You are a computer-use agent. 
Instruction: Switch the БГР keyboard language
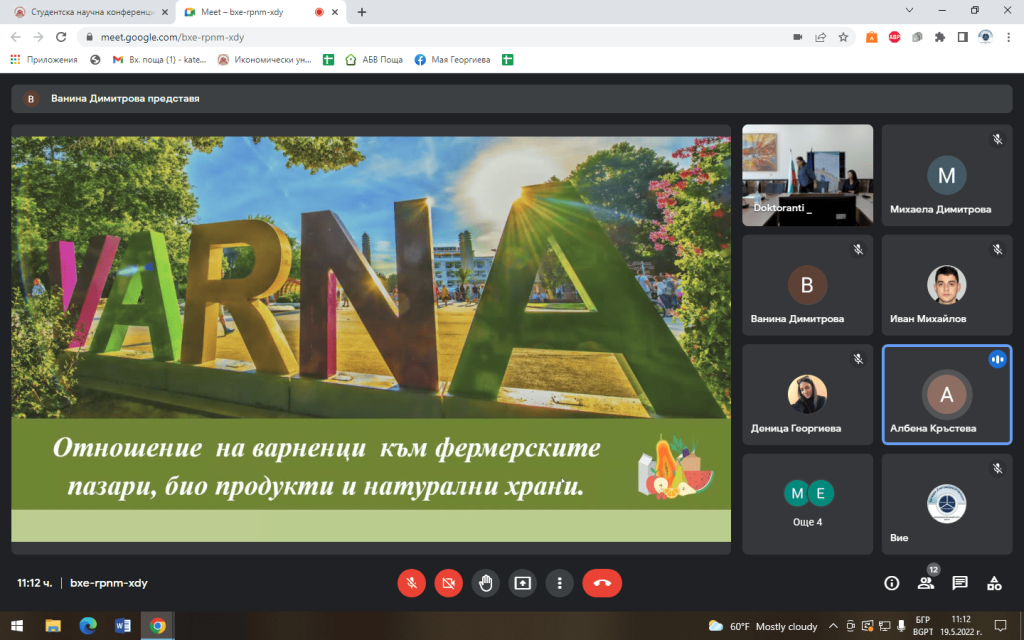(x=923, y=626)
